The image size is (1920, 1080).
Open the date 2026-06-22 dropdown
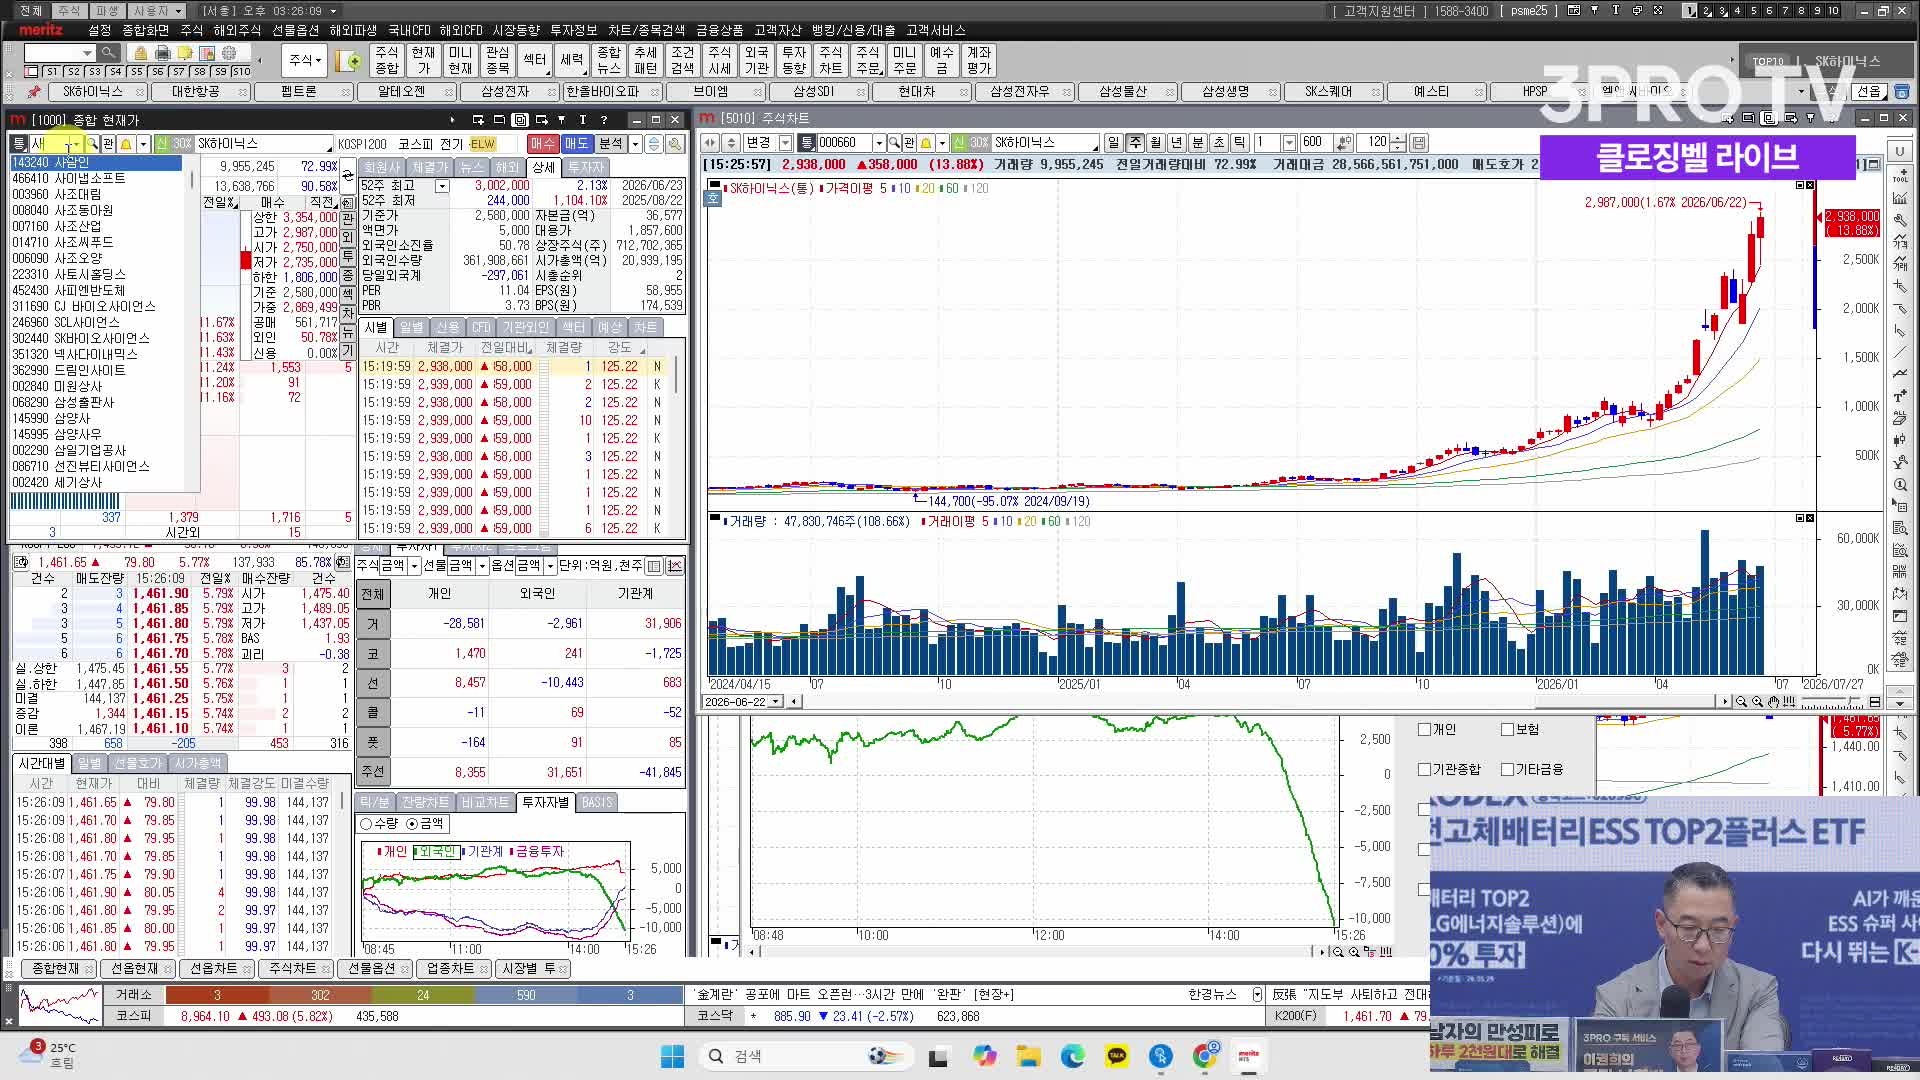coord(775,702)
